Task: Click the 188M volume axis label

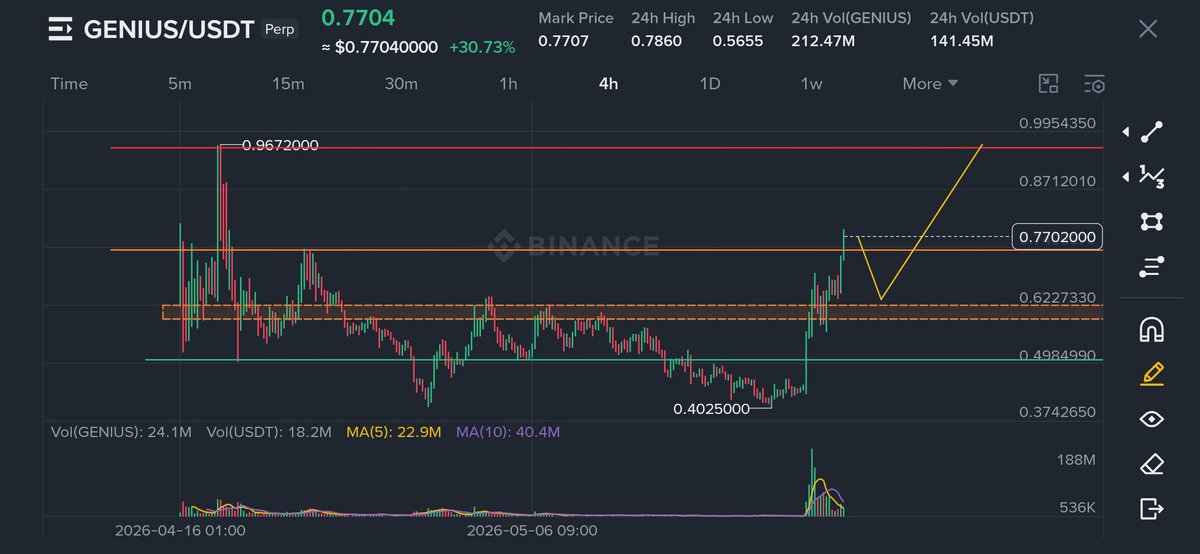Action: pyautogui.click(x=1078, y=460)
